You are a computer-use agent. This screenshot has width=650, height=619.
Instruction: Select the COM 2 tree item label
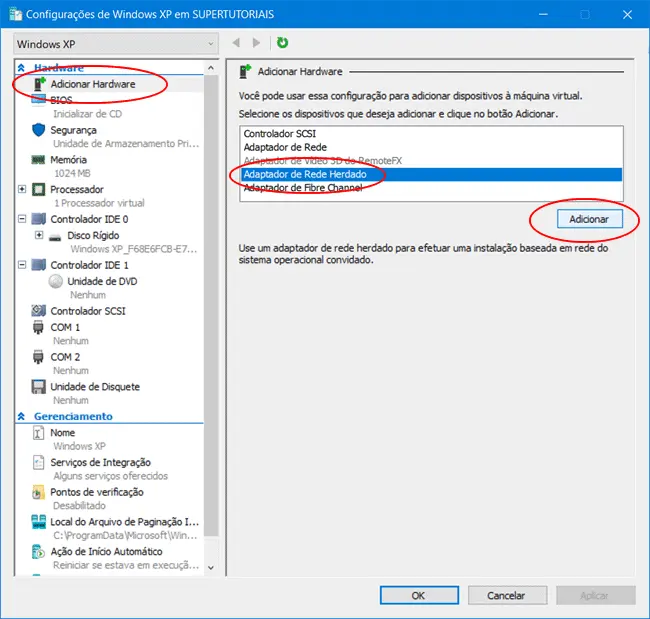tap(65, 357)
